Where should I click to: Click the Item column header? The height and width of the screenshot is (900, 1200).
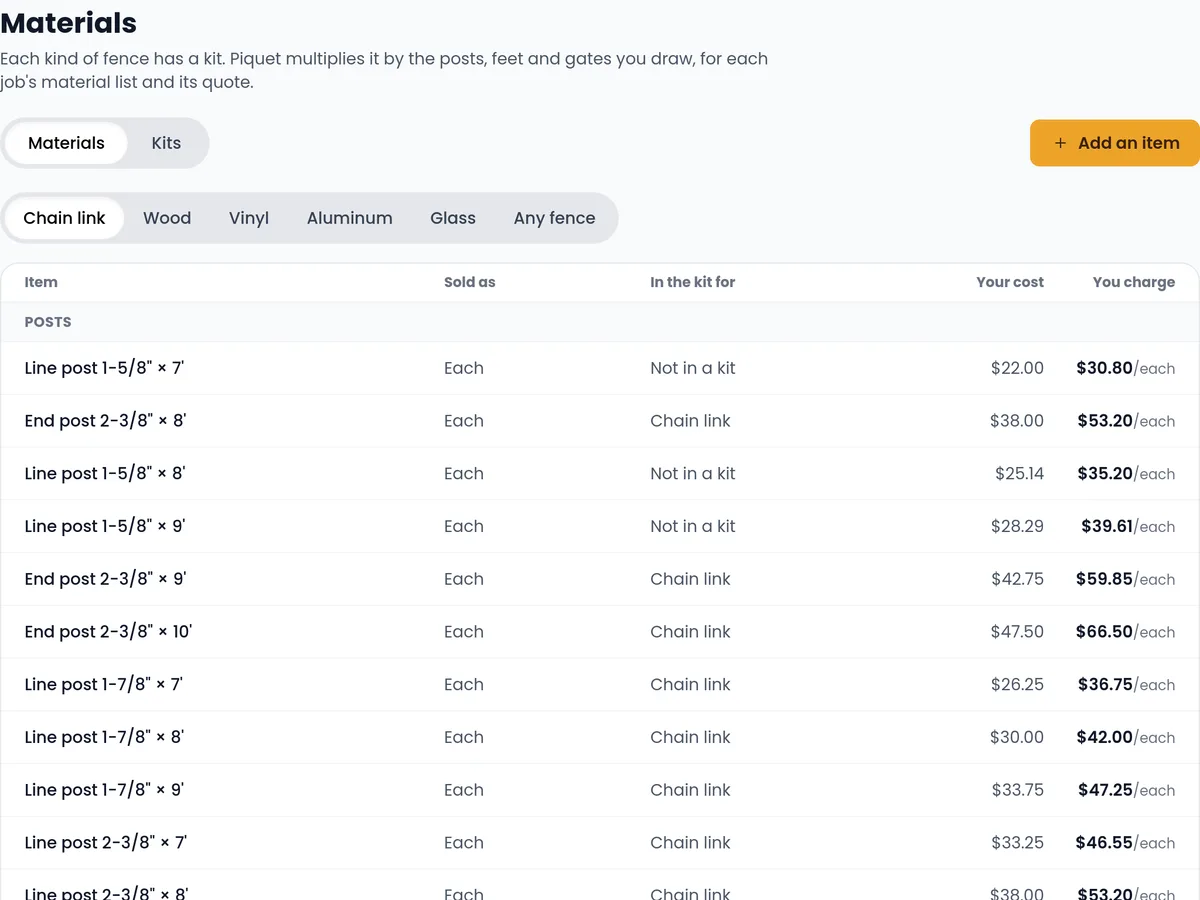pyautogui.click(x=41, y=282)
